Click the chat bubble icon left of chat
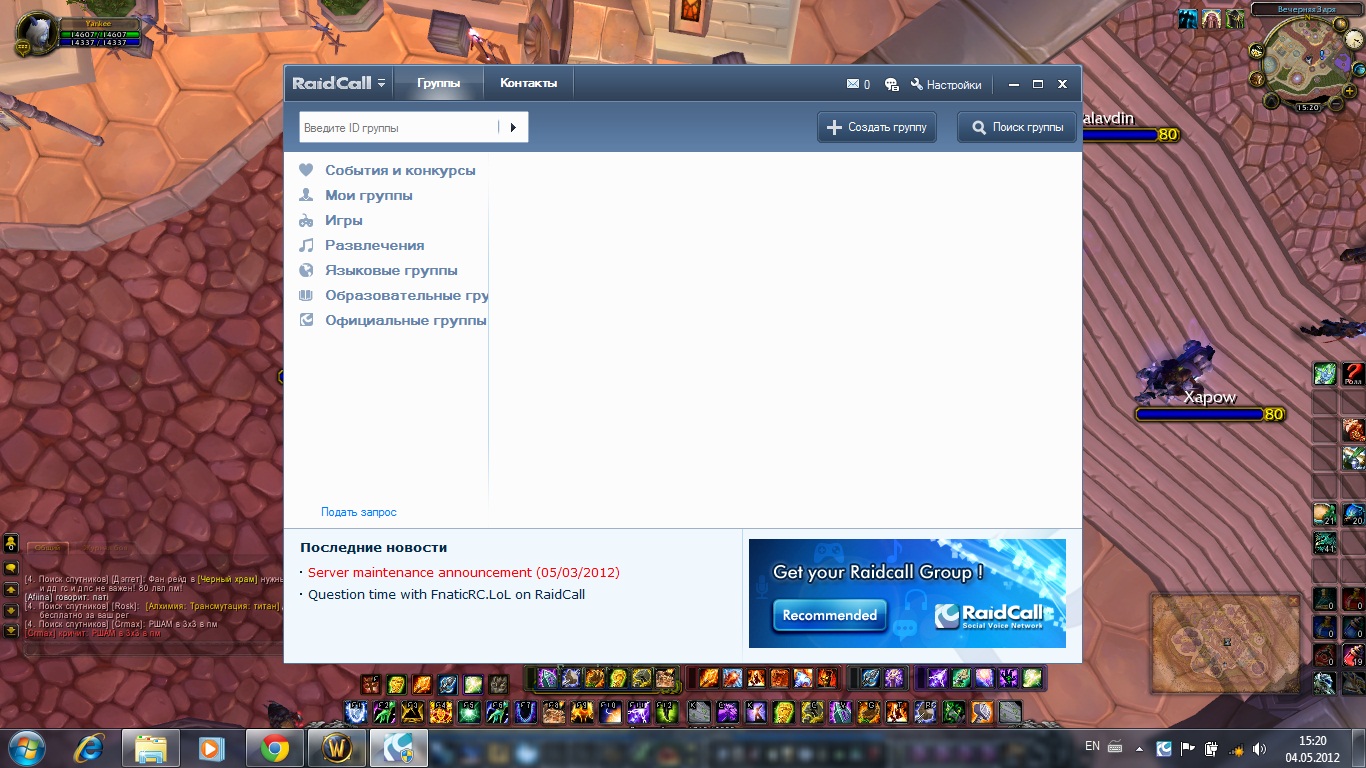Viewport: 1366px width, 768px height. [x=11, y=568]
